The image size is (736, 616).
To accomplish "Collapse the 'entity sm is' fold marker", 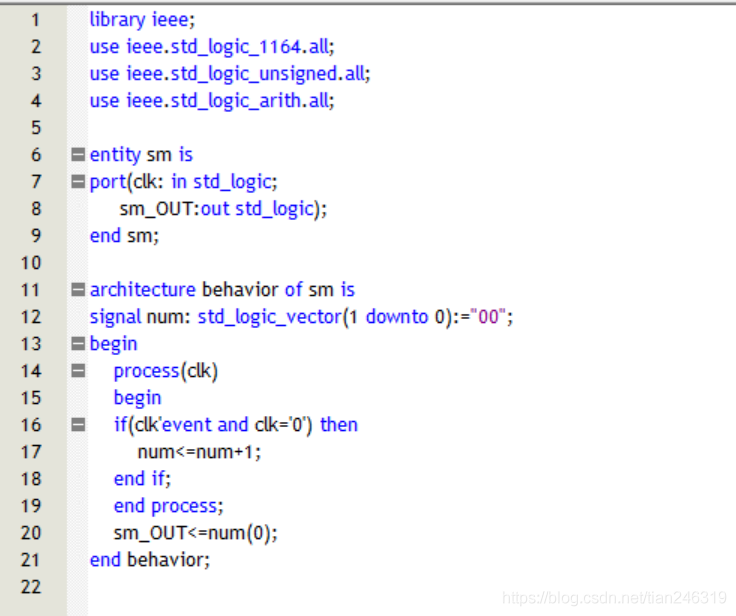I will coord(78,154).
